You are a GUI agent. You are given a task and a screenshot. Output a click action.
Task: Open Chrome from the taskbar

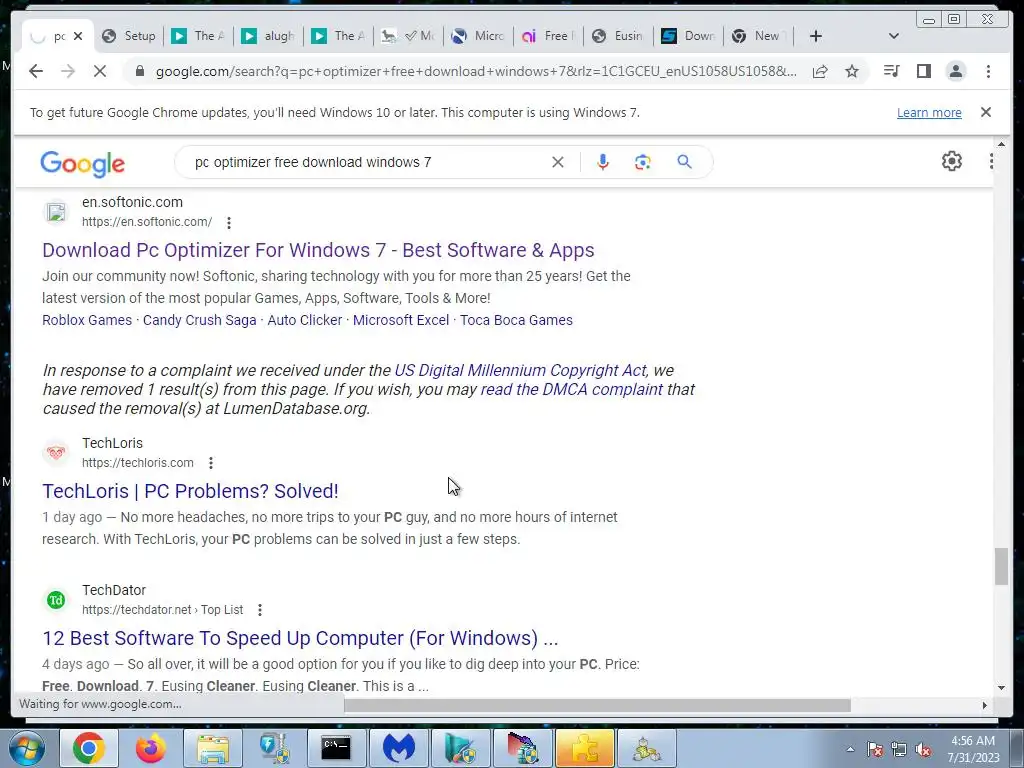pos(88,748)
